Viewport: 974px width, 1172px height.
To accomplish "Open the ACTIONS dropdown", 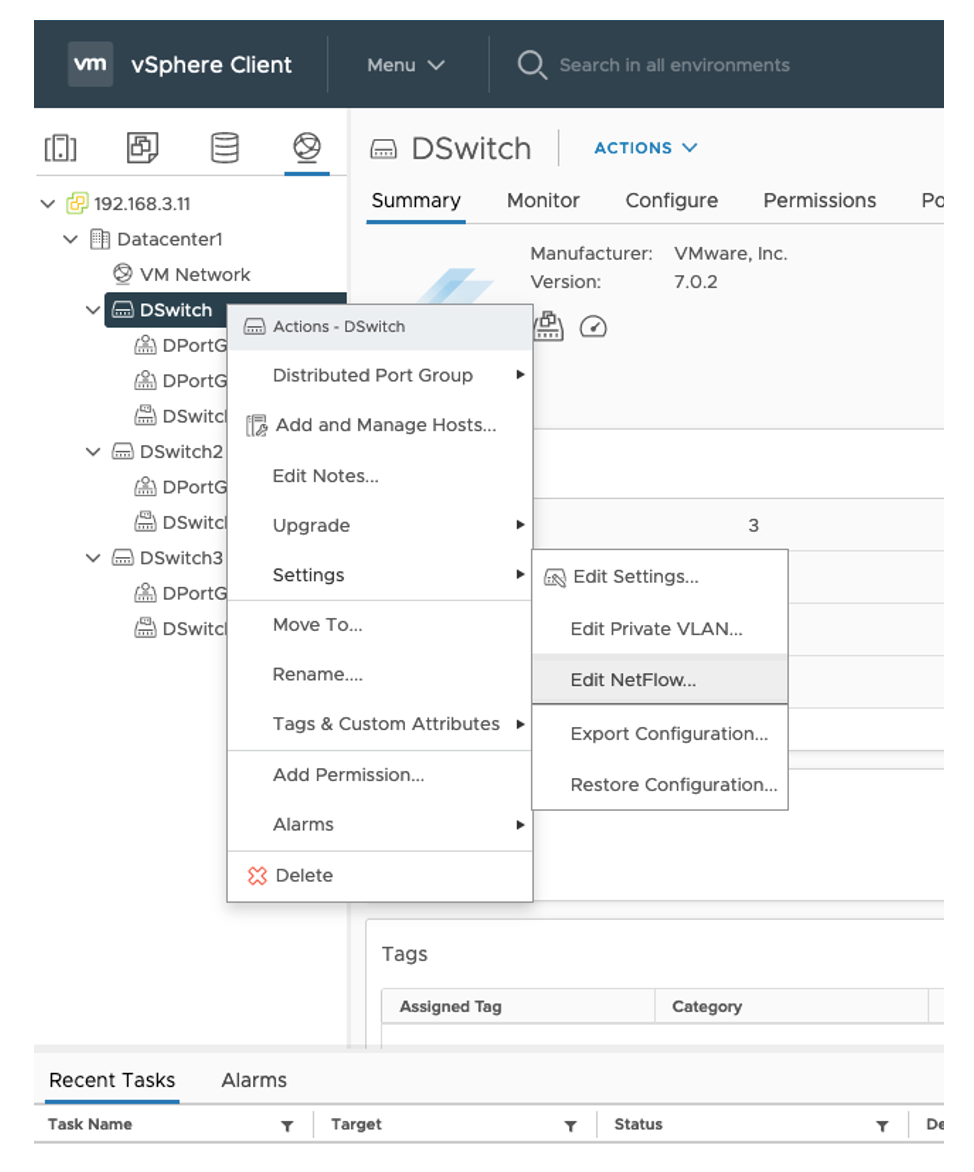I will (x=646, y=148).
